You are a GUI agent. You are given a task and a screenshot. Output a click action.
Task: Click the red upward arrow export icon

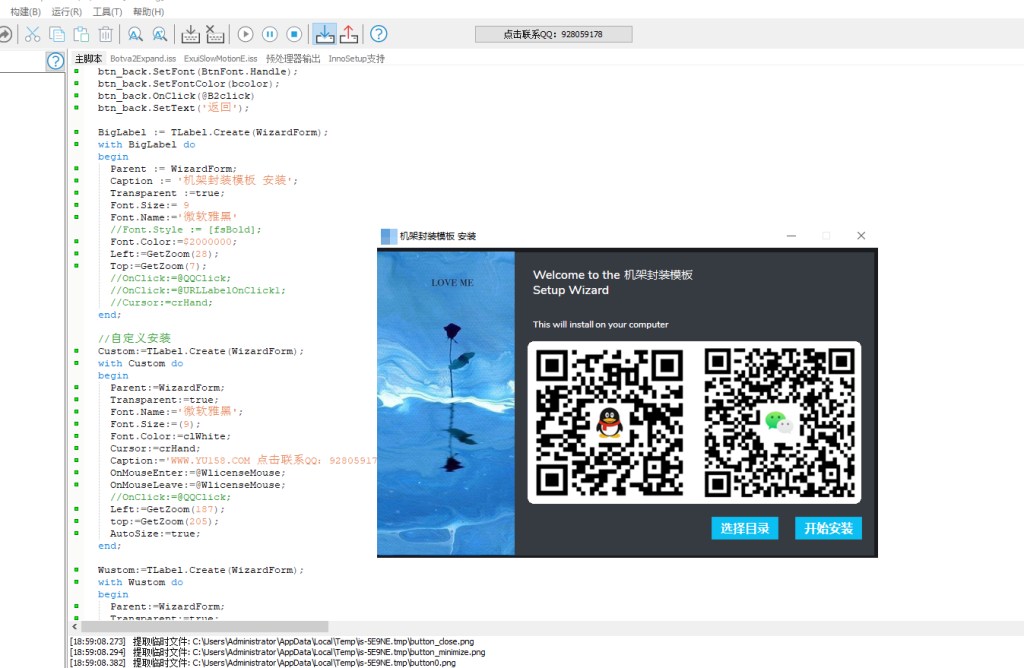[x=348, y=34]
